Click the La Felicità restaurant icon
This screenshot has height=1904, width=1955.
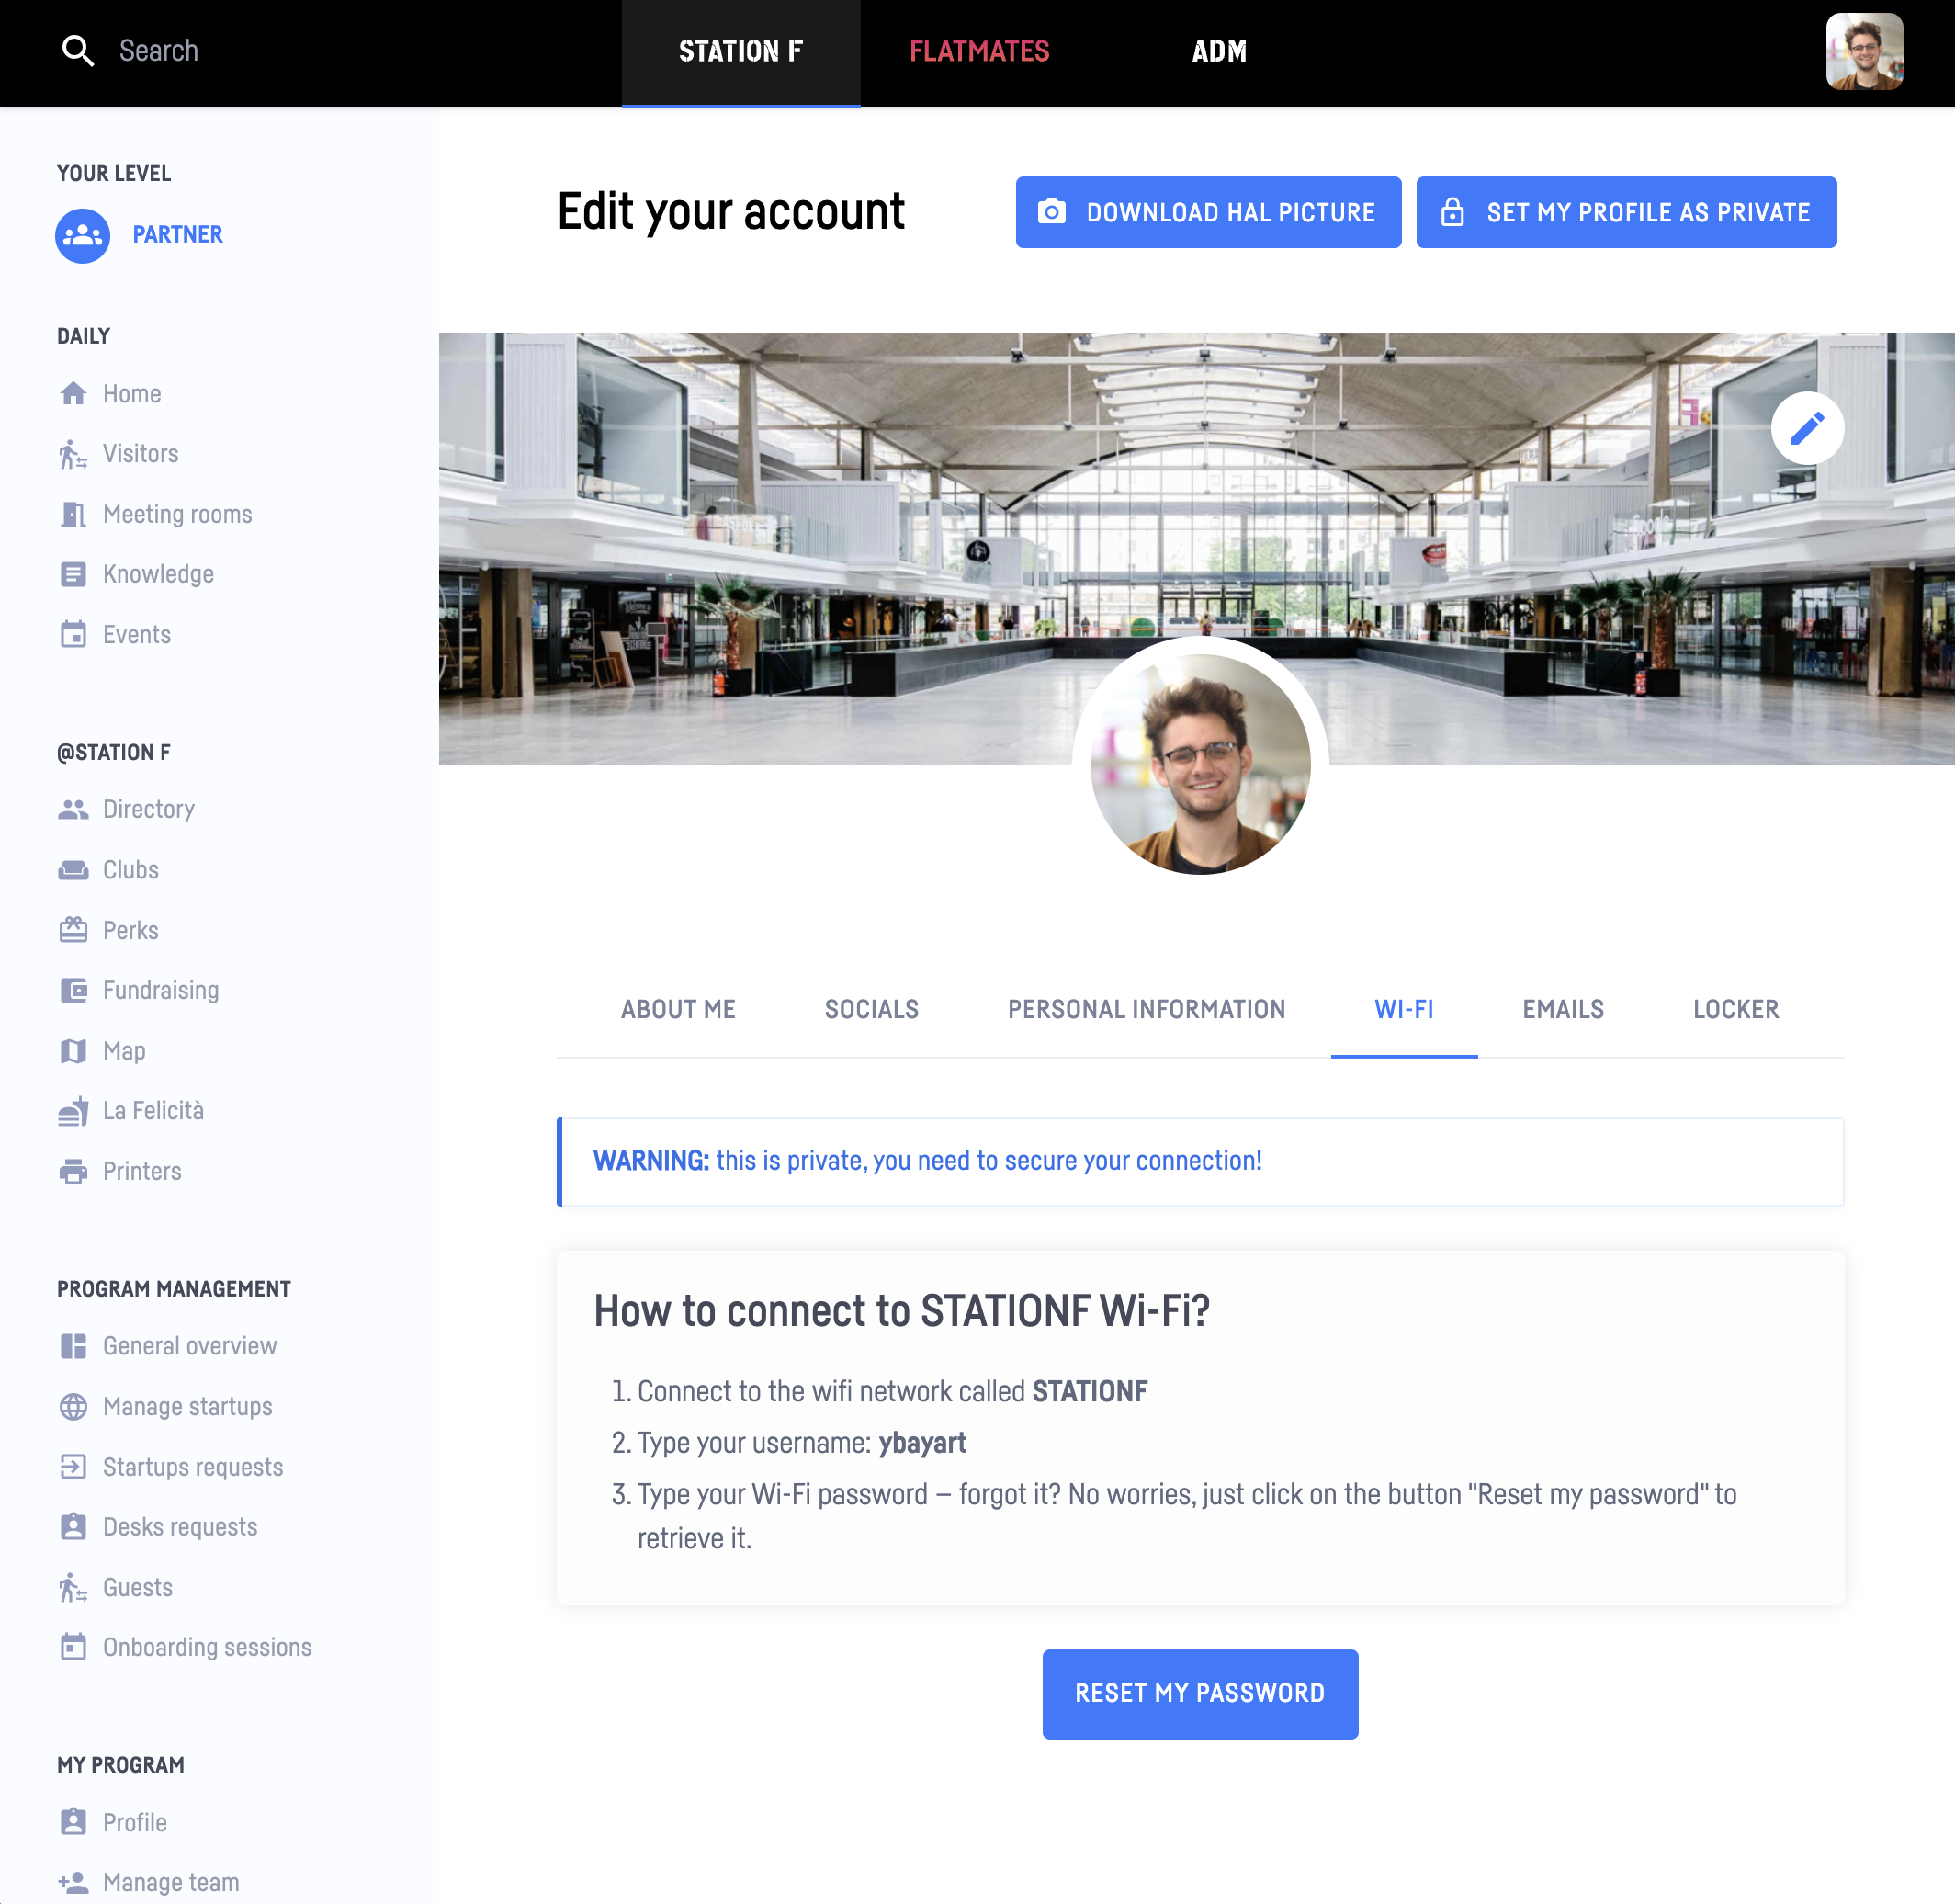point(73,1111)
